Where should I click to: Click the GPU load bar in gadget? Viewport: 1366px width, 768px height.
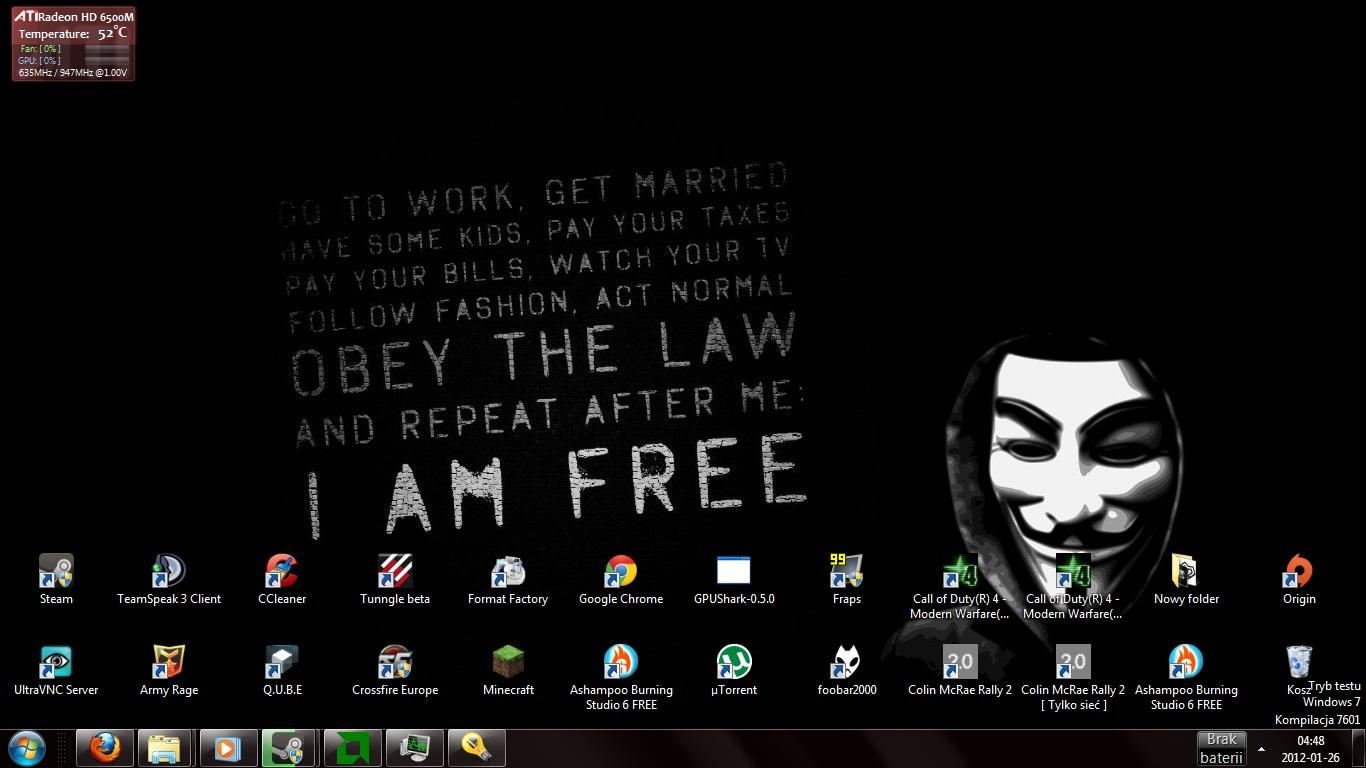click(x=107, y=60)
